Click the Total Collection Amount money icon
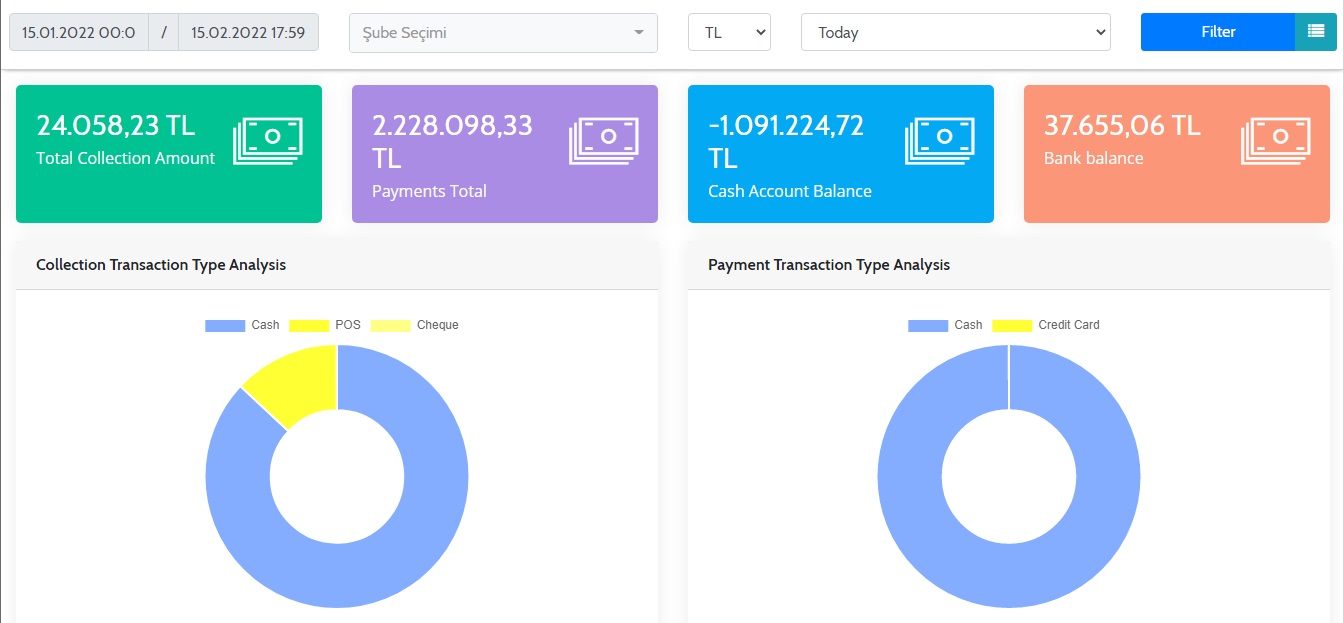The image size is (1343, 623). coord(268,141)
